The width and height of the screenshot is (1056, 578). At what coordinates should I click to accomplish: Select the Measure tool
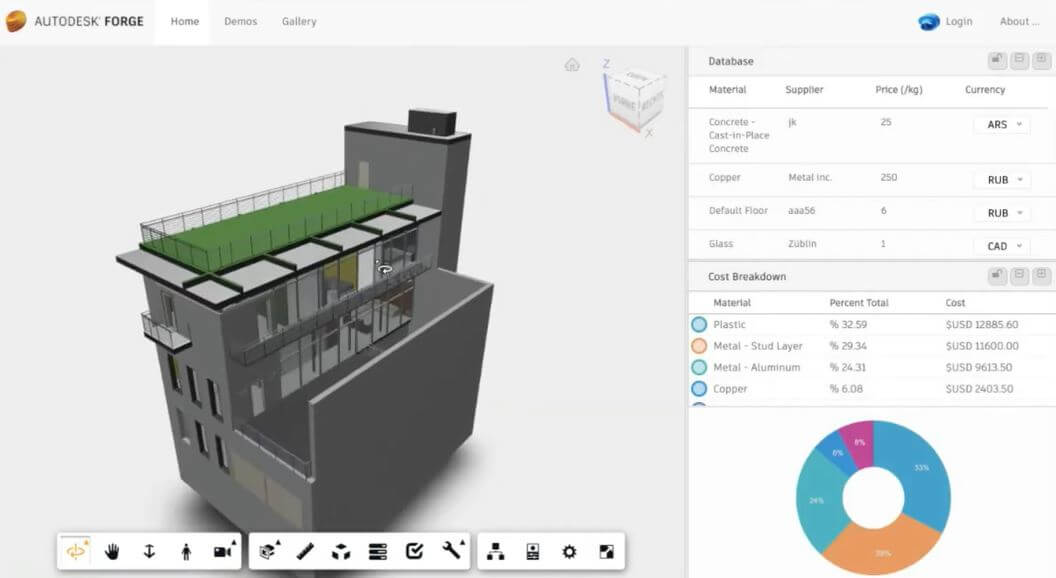tap(305, 549)
